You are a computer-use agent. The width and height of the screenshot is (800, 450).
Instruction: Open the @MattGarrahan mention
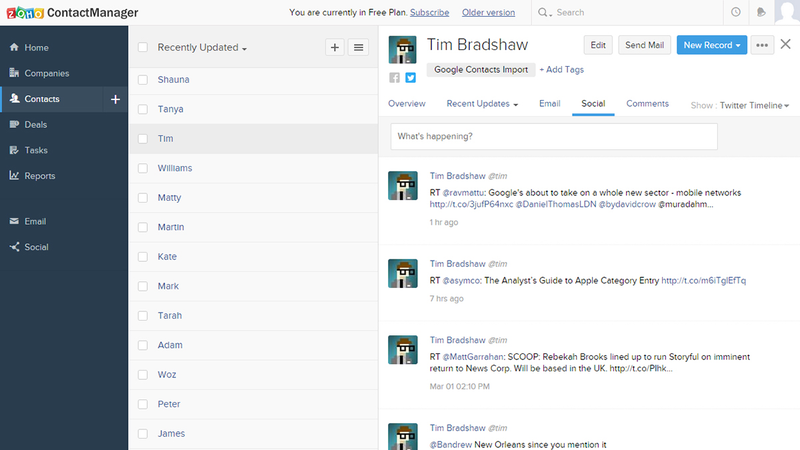[x=473, y=357]
